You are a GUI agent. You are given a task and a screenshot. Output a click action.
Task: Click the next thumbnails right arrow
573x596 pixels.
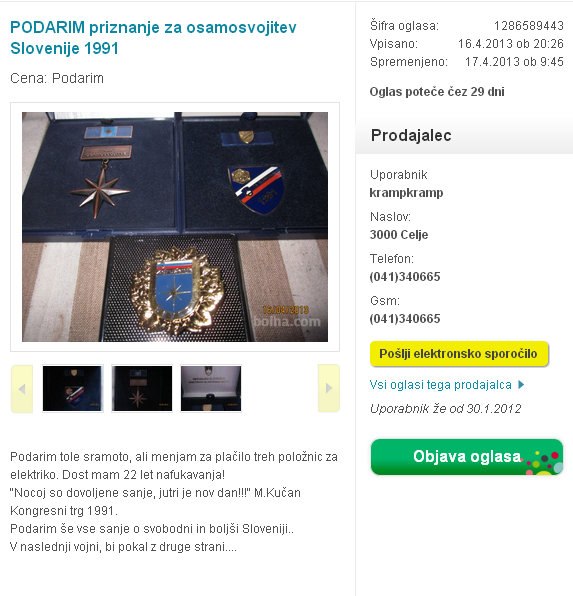[x=329, y=388]
